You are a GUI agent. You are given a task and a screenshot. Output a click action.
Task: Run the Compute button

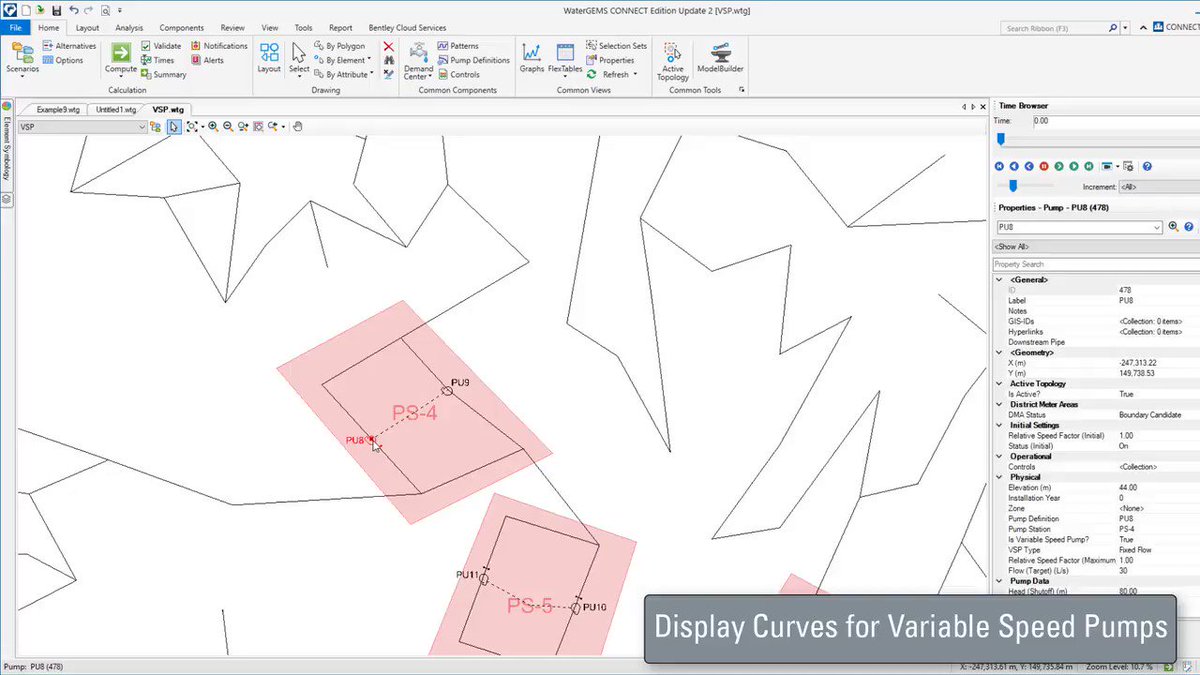[121, 58]
